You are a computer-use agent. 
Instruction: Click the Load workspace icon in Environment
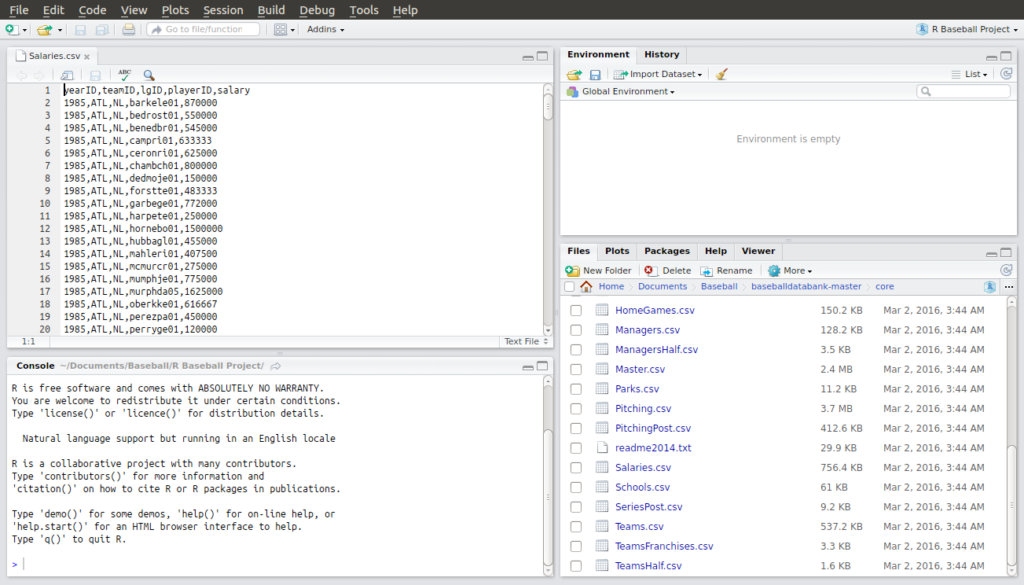(x=574, y=74)
